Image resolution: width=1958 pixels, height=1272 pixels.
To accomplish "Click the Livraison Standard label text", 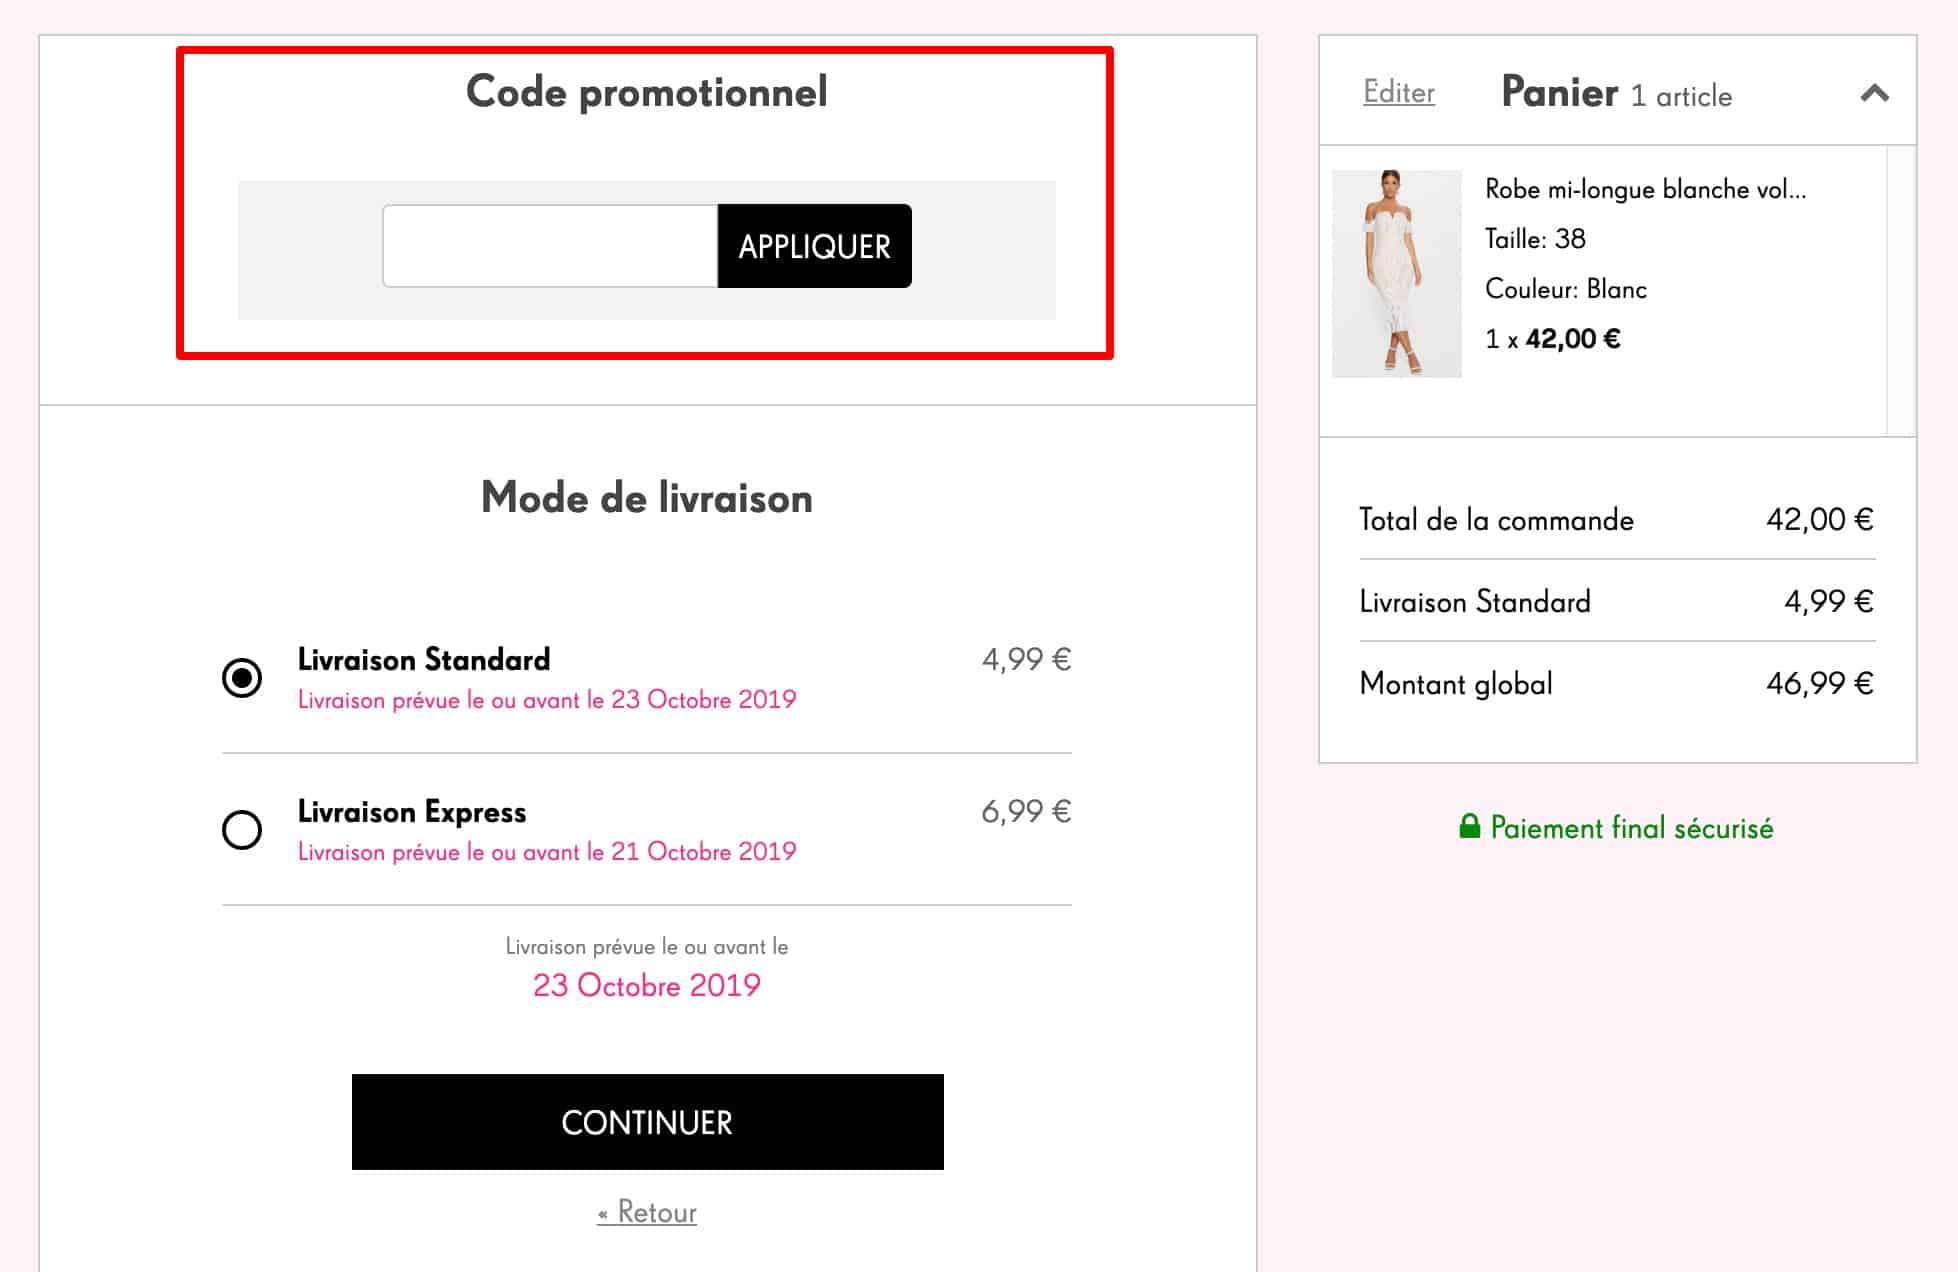I will click(x=424, y=660).
